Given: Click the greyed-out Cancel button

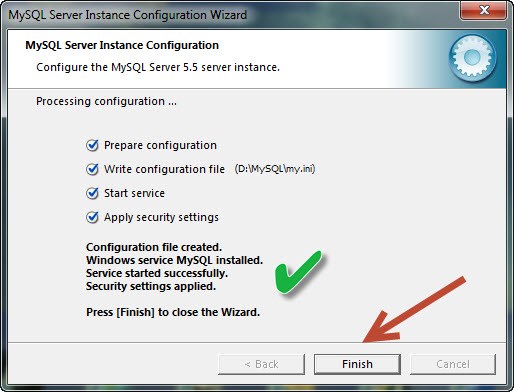Looking at the screenshot, I should [453, 364].
